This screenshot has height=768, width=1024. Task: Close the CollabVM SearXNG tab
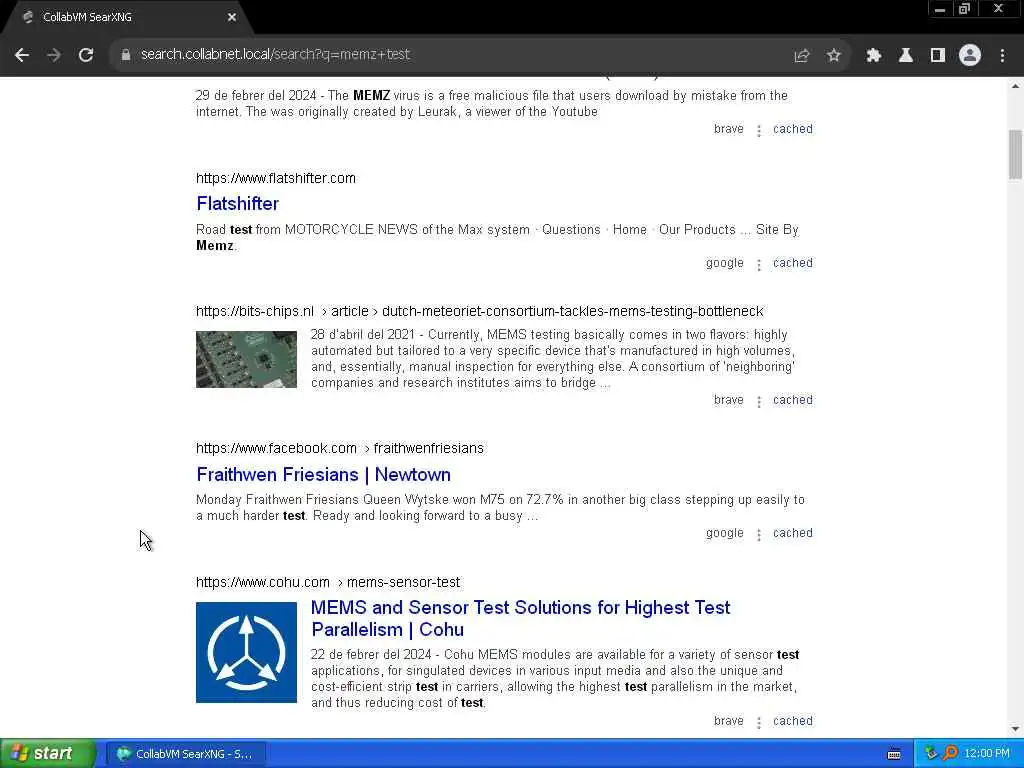(232, 18)
